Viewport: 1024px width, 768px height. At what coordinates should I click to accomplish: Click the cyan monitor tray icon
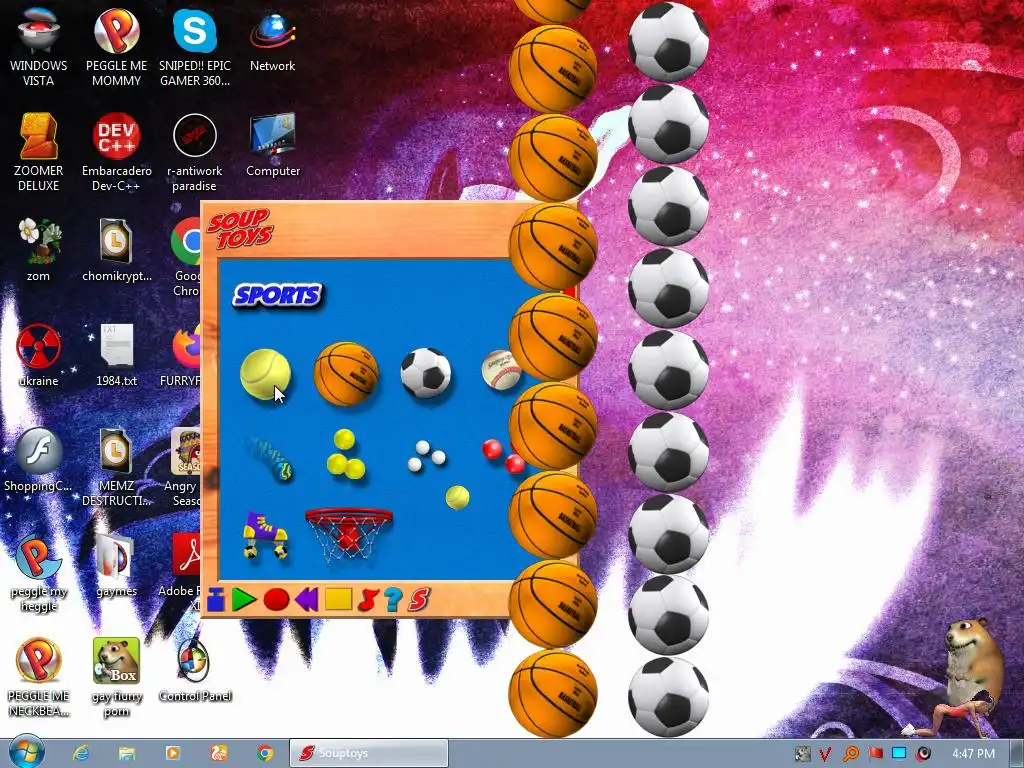click(x=899, y=754)
